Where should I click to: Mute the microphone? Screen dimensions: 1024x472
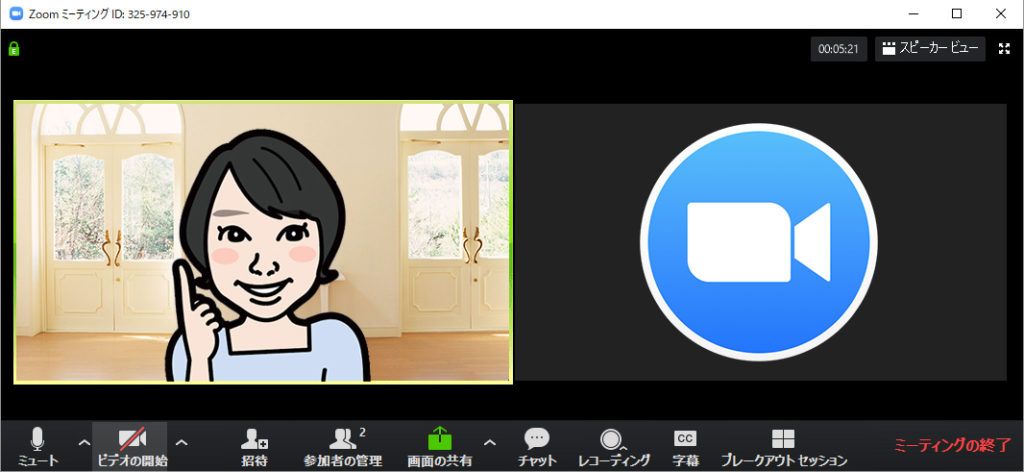click(38, 445)
